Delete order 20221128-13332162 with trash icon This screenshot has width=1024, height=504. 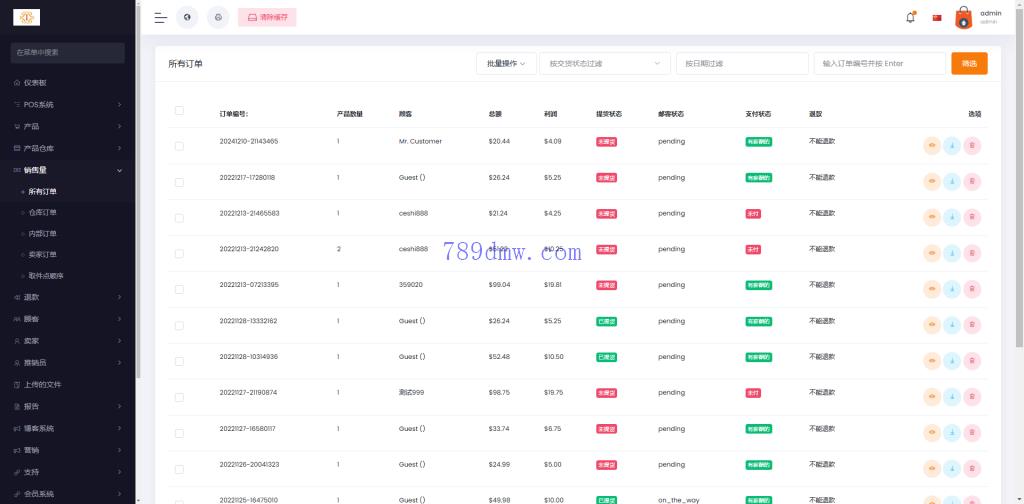pyautogui.click(x=972, y=325)
